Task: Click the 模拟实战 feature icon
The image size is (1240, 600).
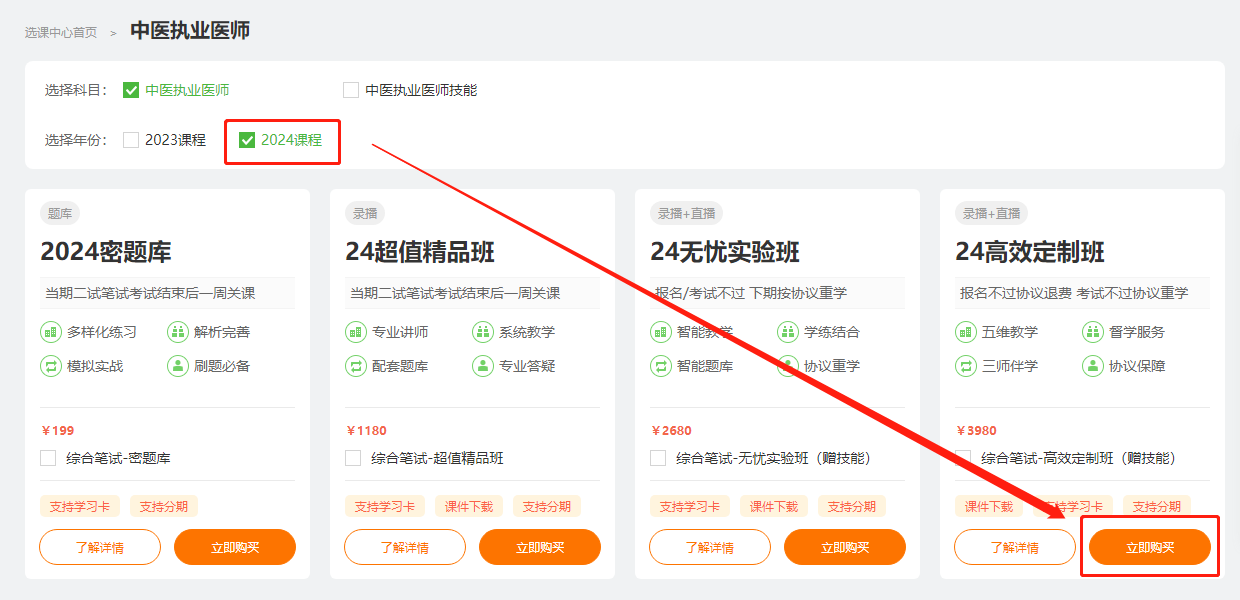Action: click(51, 366)
